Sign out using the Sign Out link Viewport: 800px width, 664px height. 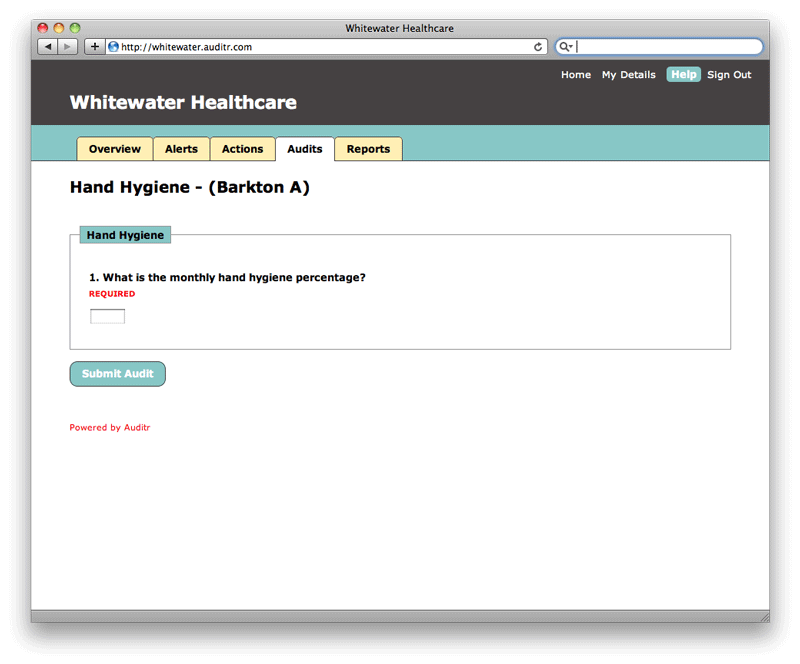(x=729, y=75)
